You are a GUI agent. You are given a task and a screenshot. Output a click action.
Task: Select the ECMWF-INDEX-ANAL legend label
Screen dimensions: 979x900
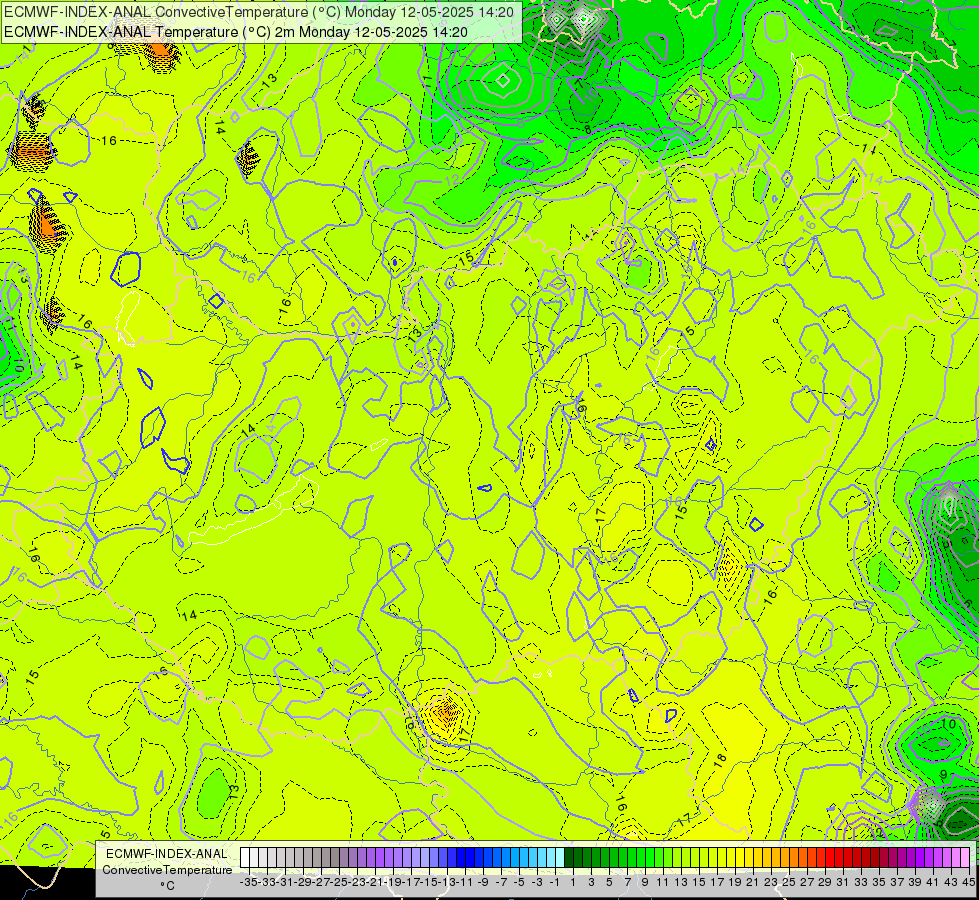click(167, 854)
